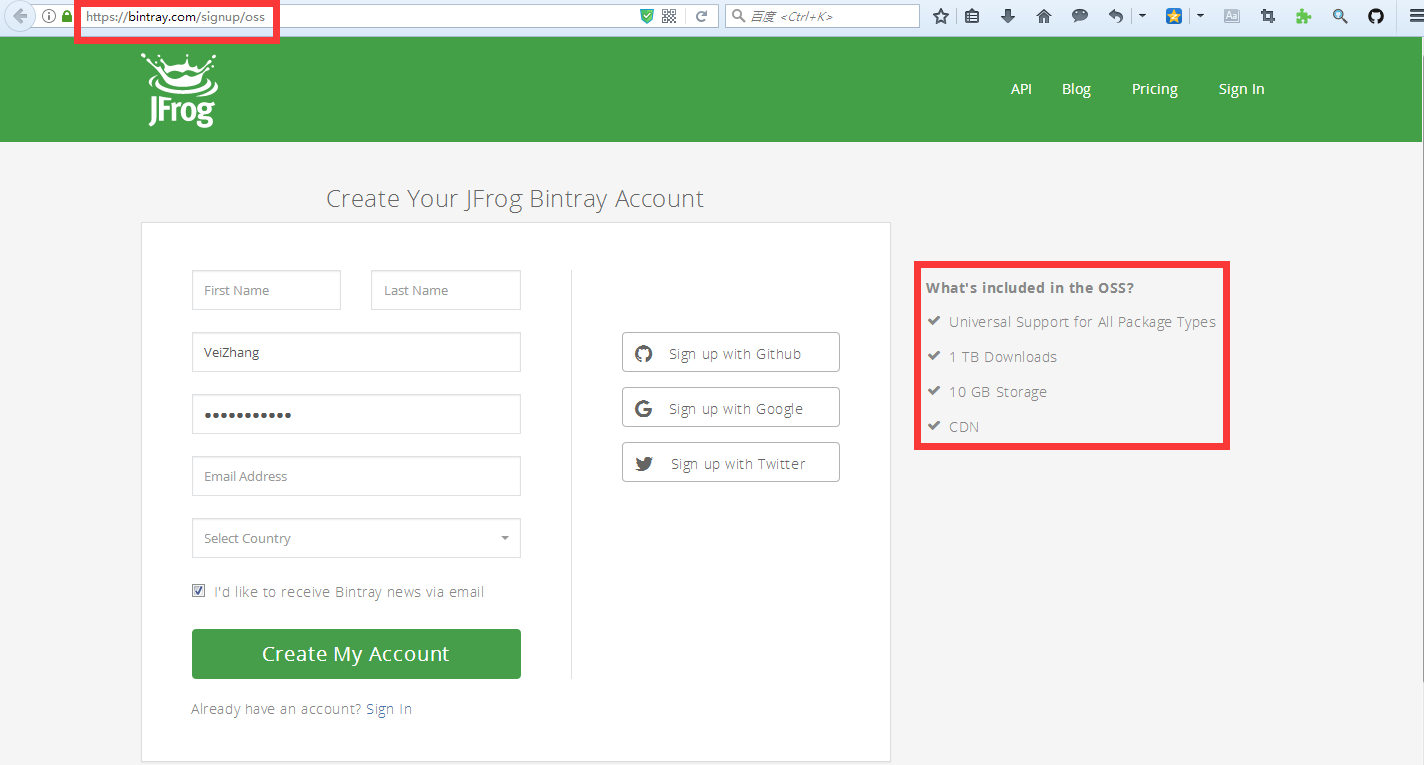Image resolution: width=1424 pixels, height=765 pixels.
Task: Sign up with Github button
Action: [731, 352]
